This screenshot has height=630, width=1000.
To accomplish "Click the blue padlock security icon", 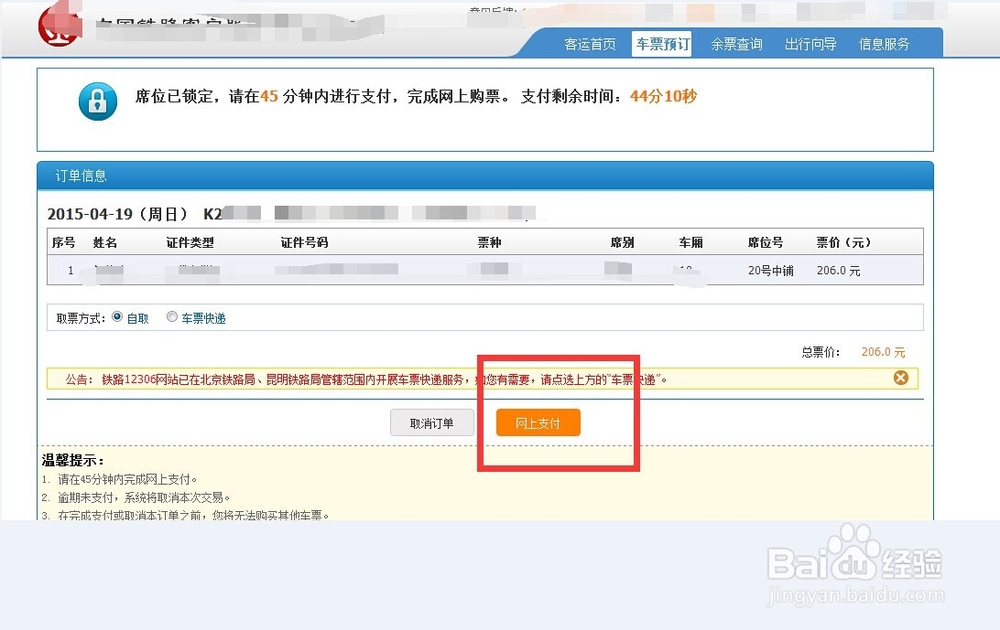I will click(97, 101).
